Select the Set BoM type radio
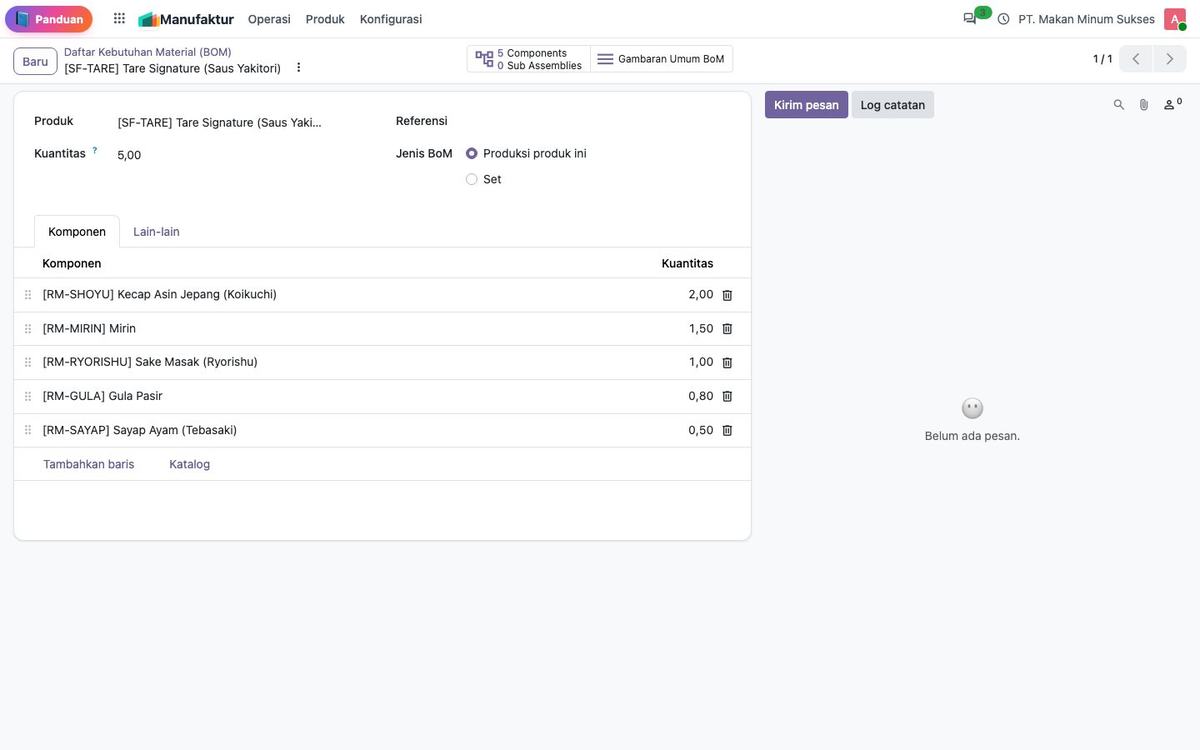Viewport: 1200px width, 750px height. 472,180
